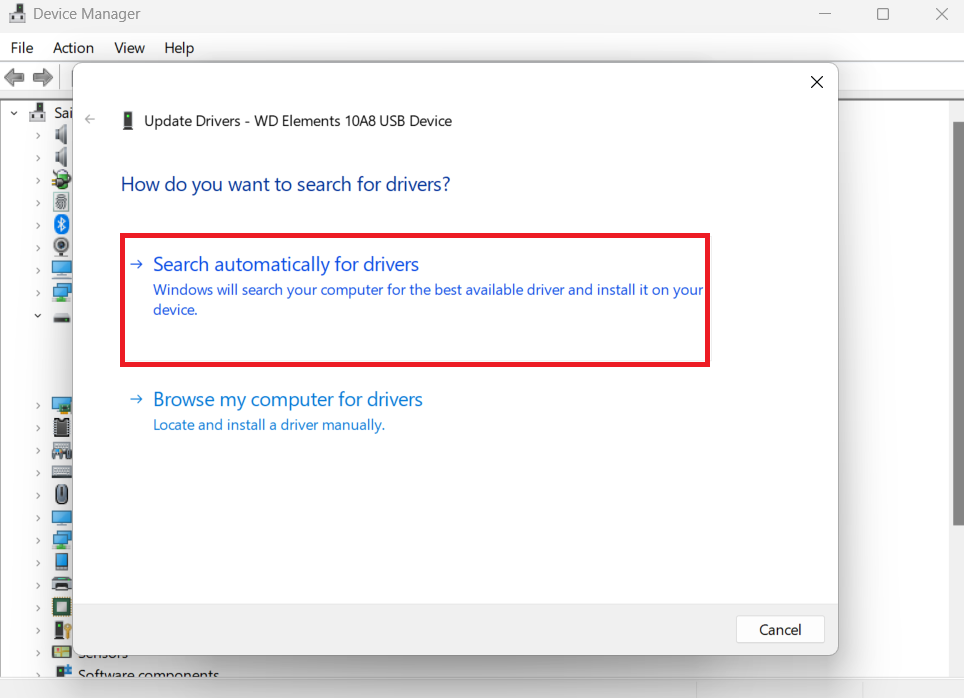Open the Action menu

[73, 48]
